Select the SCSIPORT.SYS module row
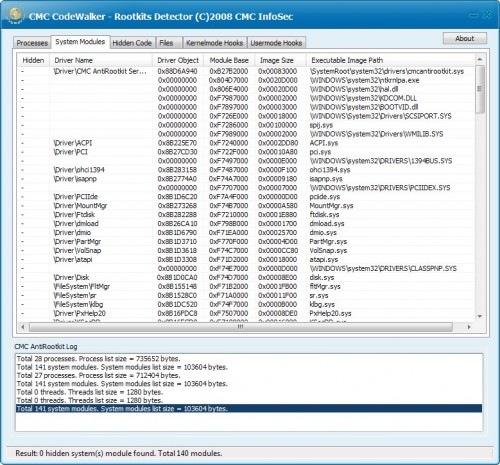Viewport: 500px width, 465px height. click(x=246, y=116)
